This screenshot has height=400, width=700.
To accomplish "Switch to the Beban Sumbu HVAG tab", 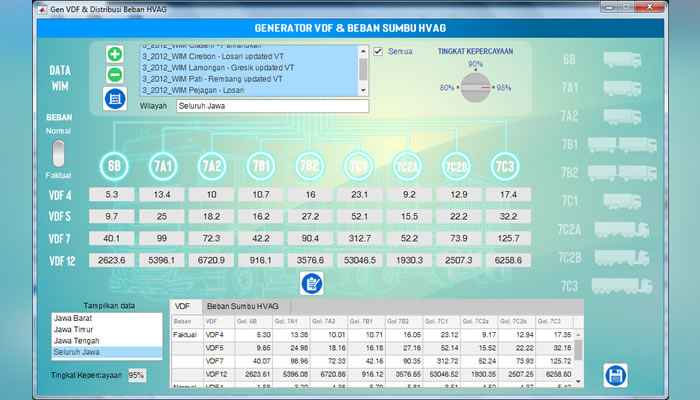I will point(241,305).
